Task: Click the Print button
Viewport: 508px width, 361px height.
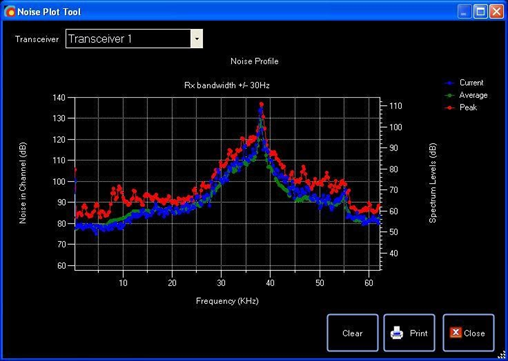Action: click(x=409, y=333)
